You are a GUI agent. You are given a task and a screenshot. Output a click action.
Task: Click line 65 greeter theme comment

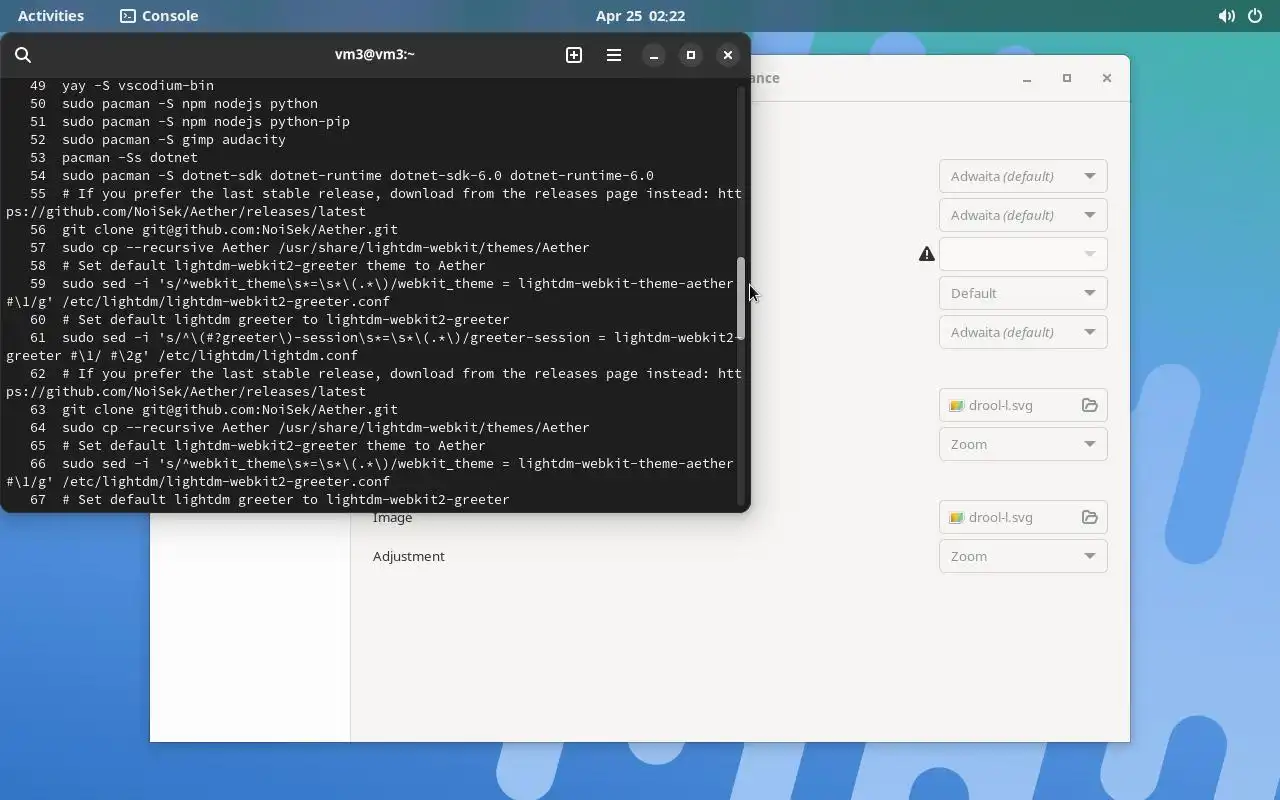pos(274,446)
